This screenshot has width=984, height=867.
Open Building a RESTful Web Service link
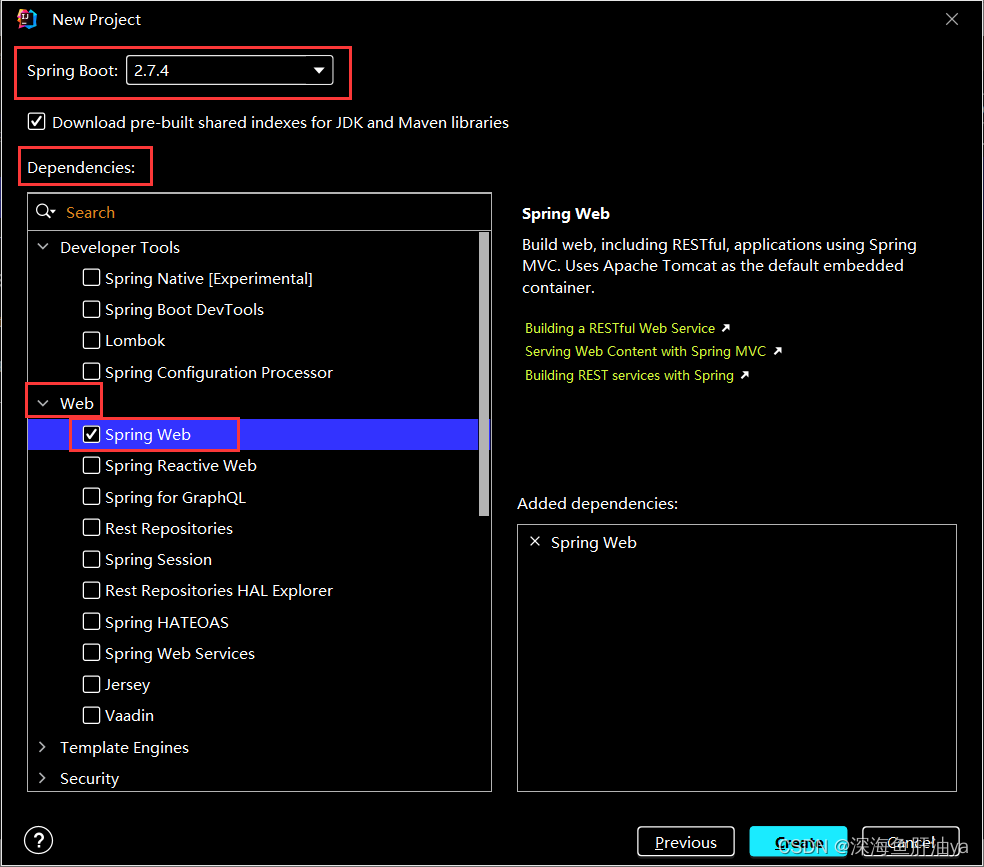click(619, 328)
